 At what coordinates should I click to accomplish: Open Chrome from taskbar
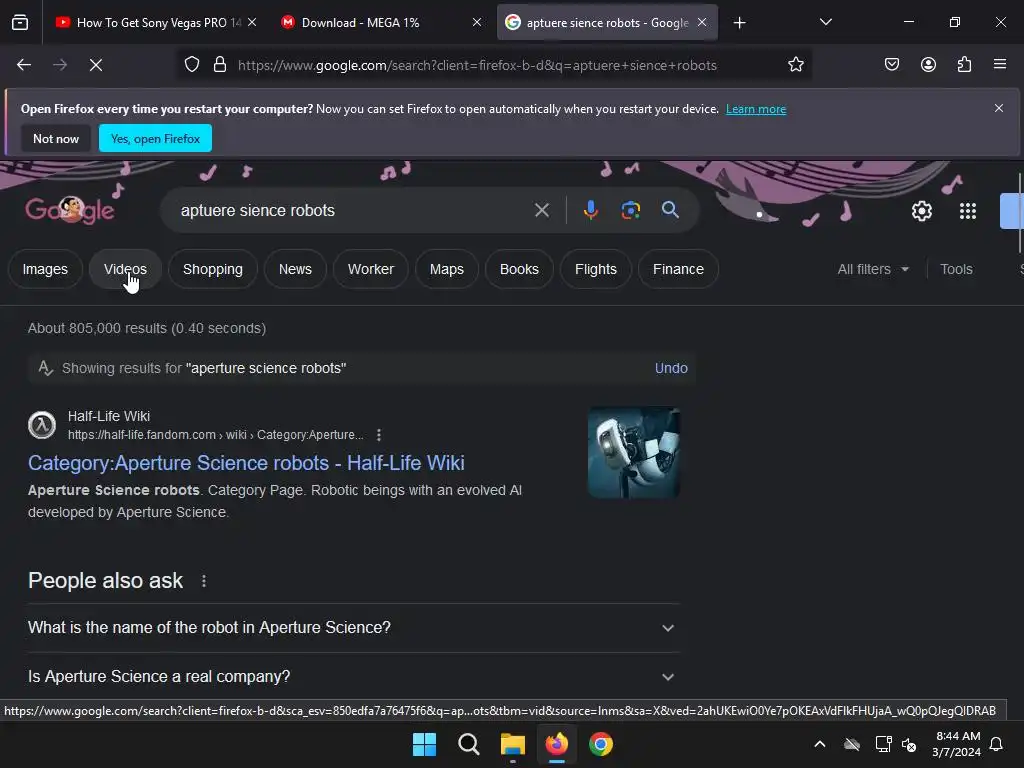pyautogui.click(x=601, y=744)
